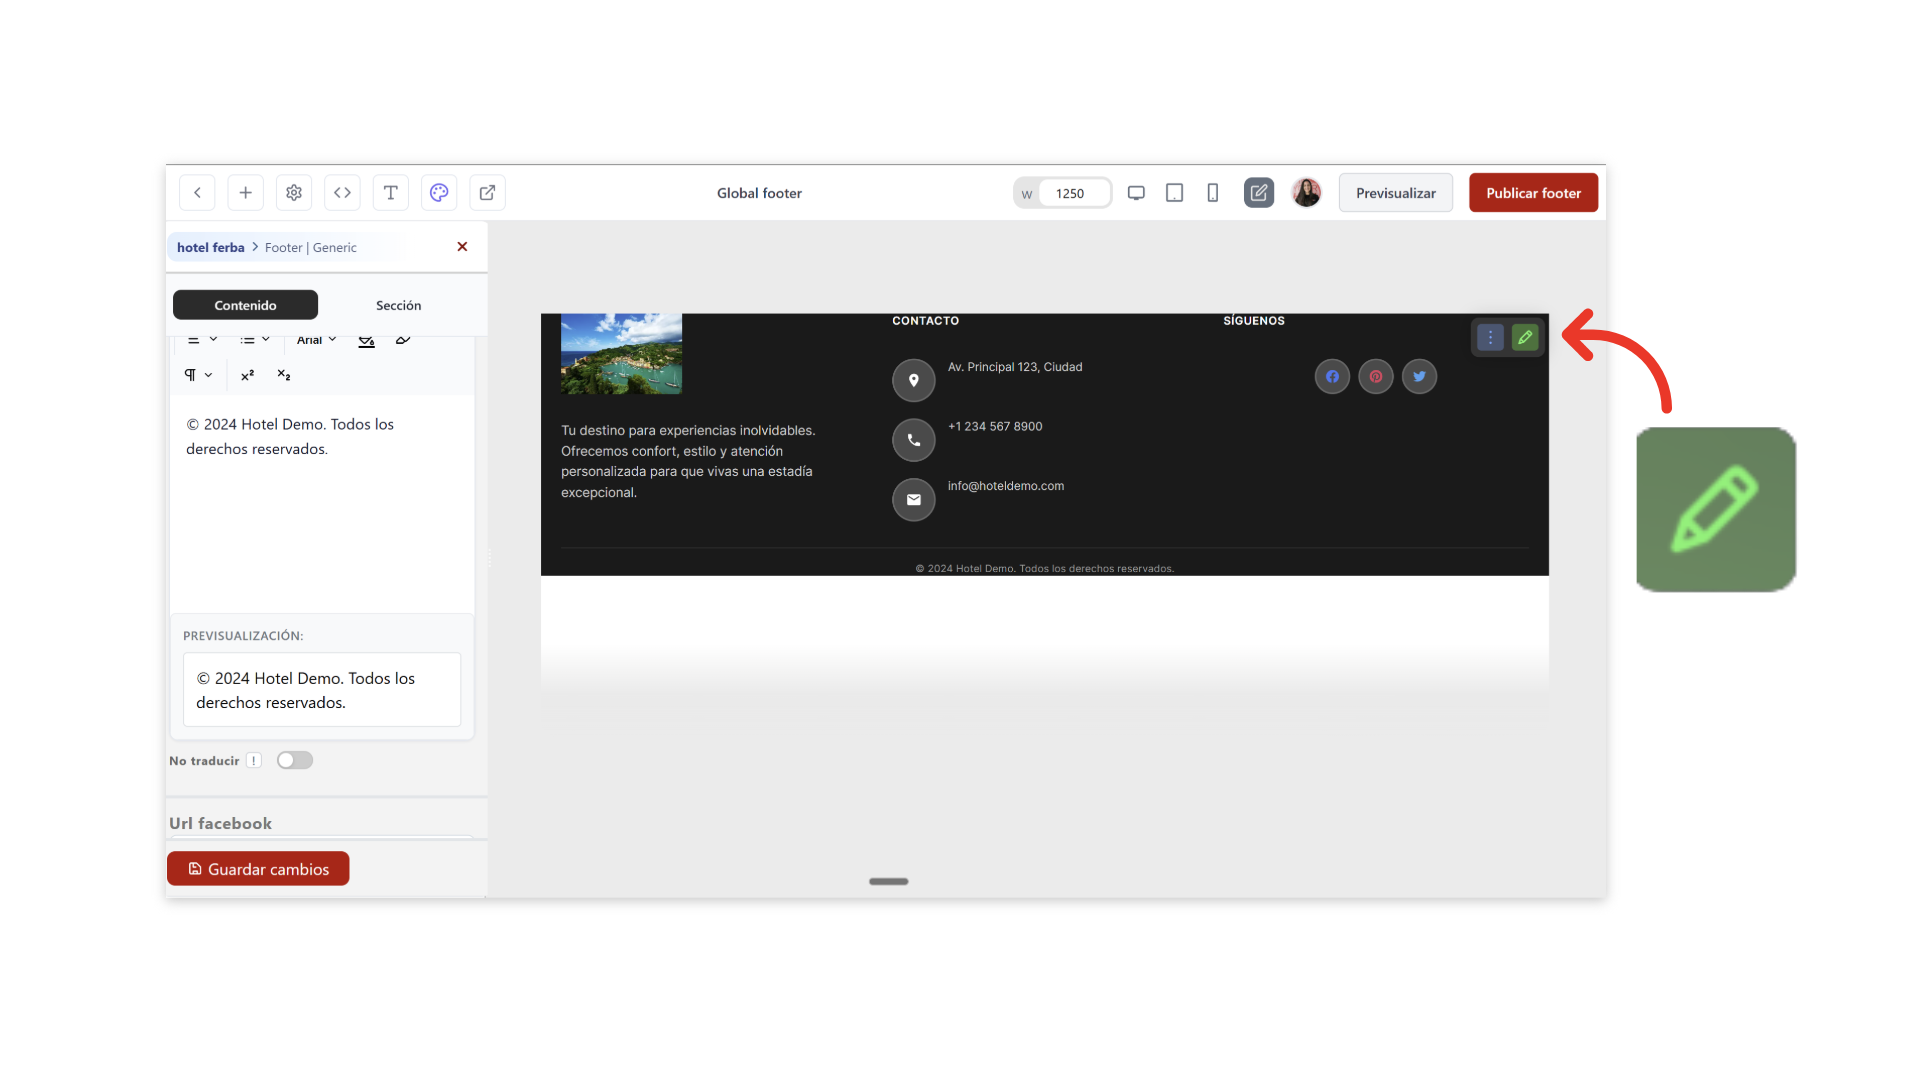This screenshot has width=1920, height=1080.
Task: Click Publicar footer button
Action: click(x=1533, y=193)
